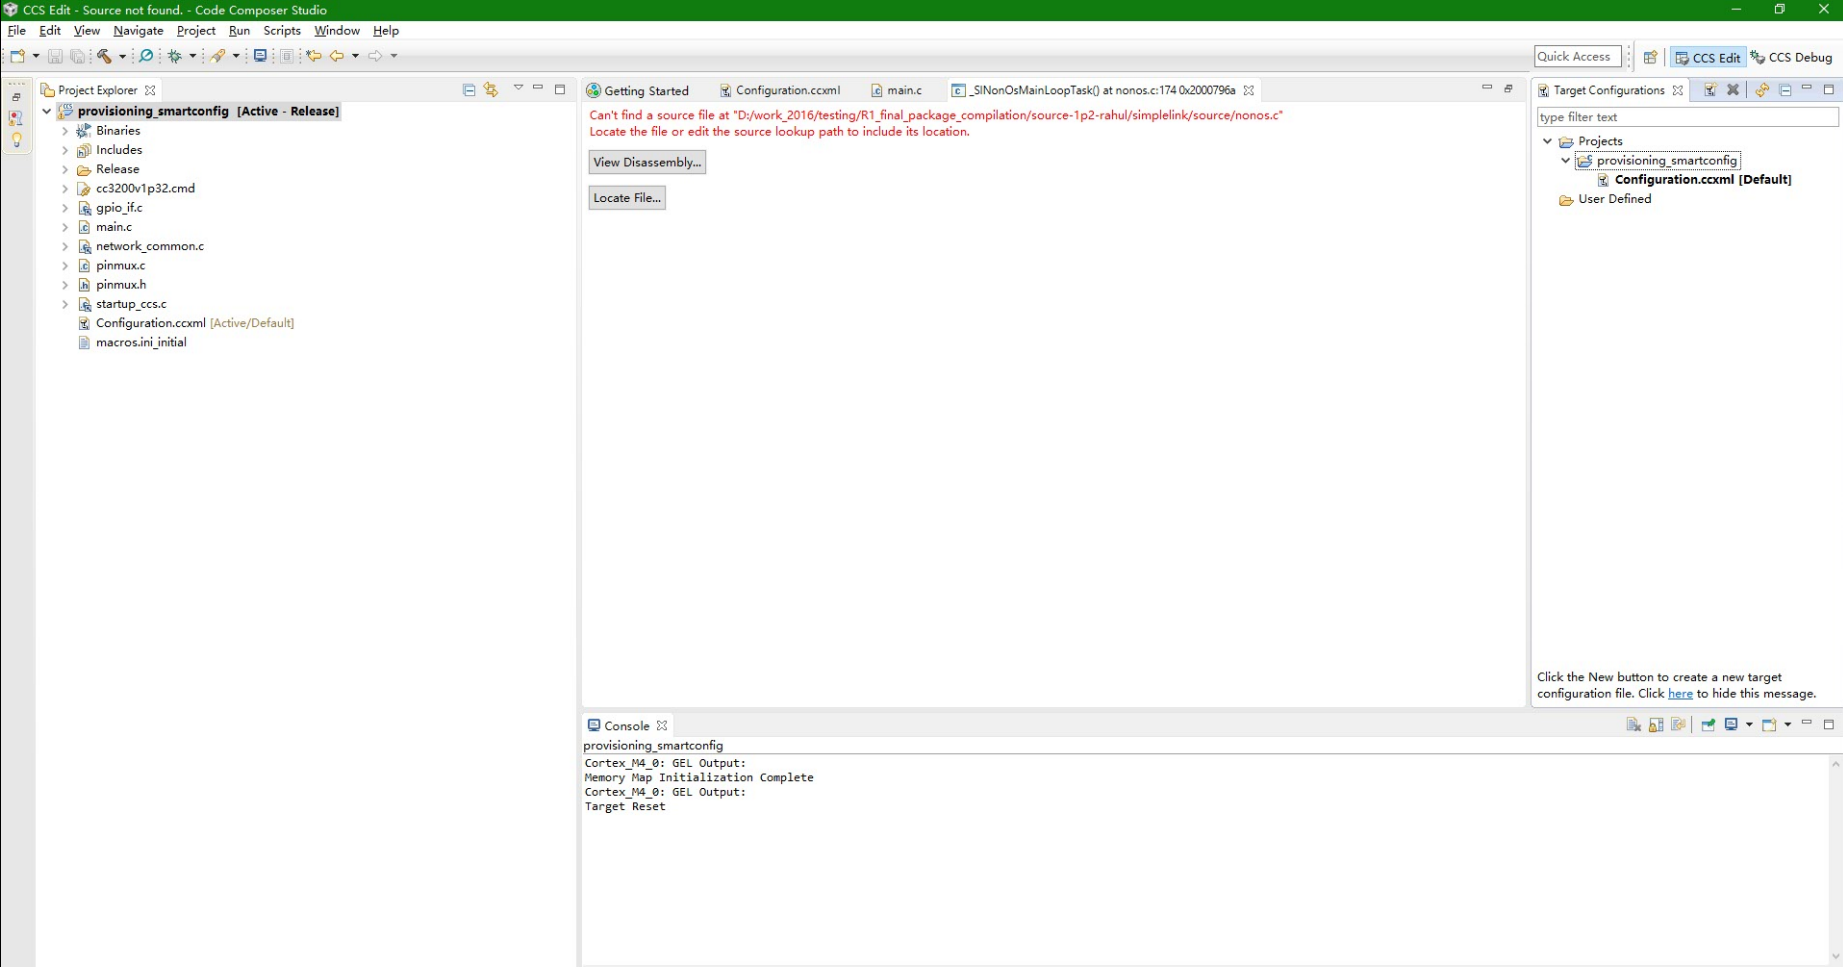
Task: Open the Scripts menu
Action: tap(282, 31)
